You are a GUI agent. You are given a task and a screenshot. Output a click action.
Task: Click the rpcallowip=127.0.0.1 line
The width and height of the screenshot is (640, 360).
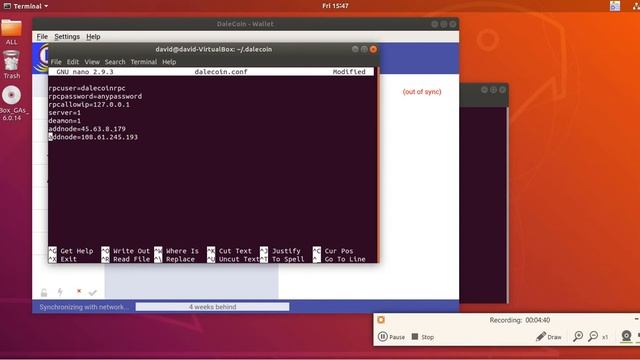click(x=89, y=104)
